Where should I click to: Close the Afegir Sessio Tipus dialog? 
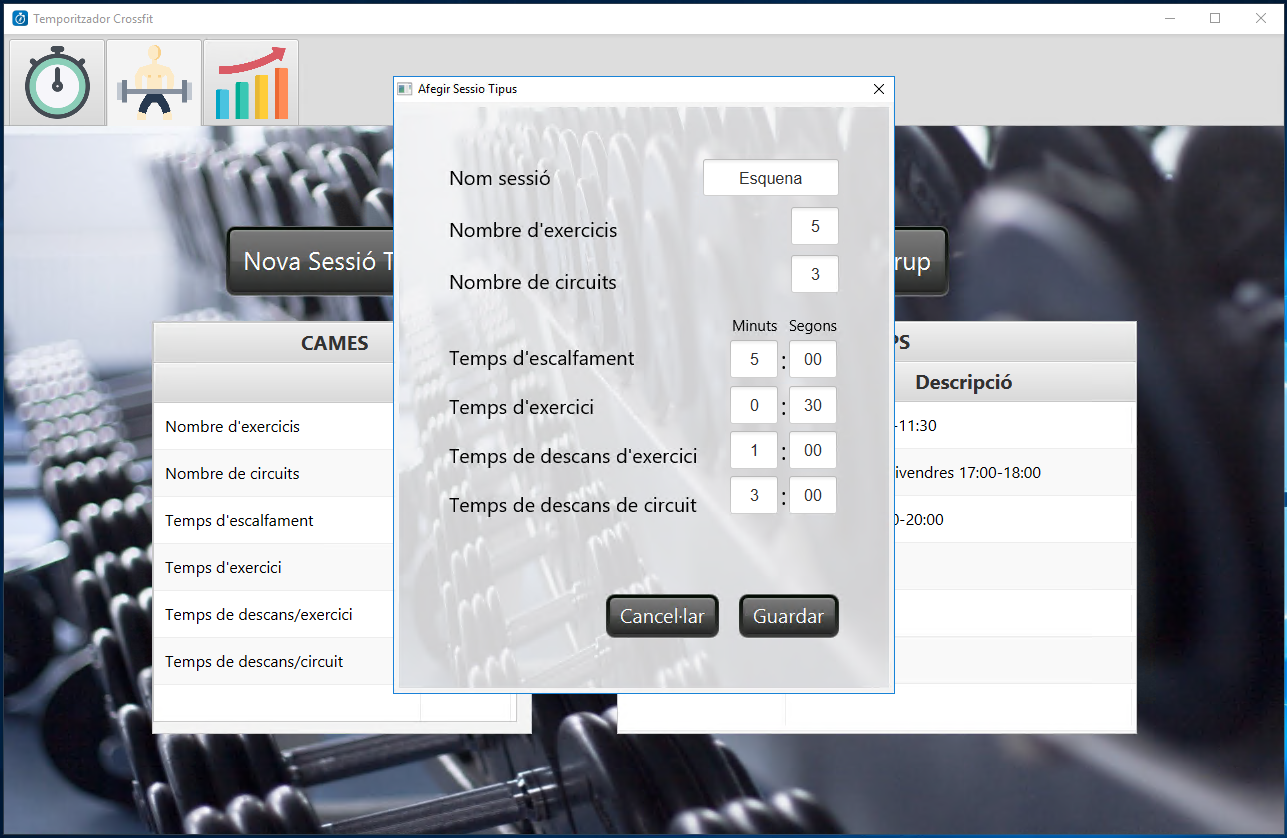click(x=879, y=89)
